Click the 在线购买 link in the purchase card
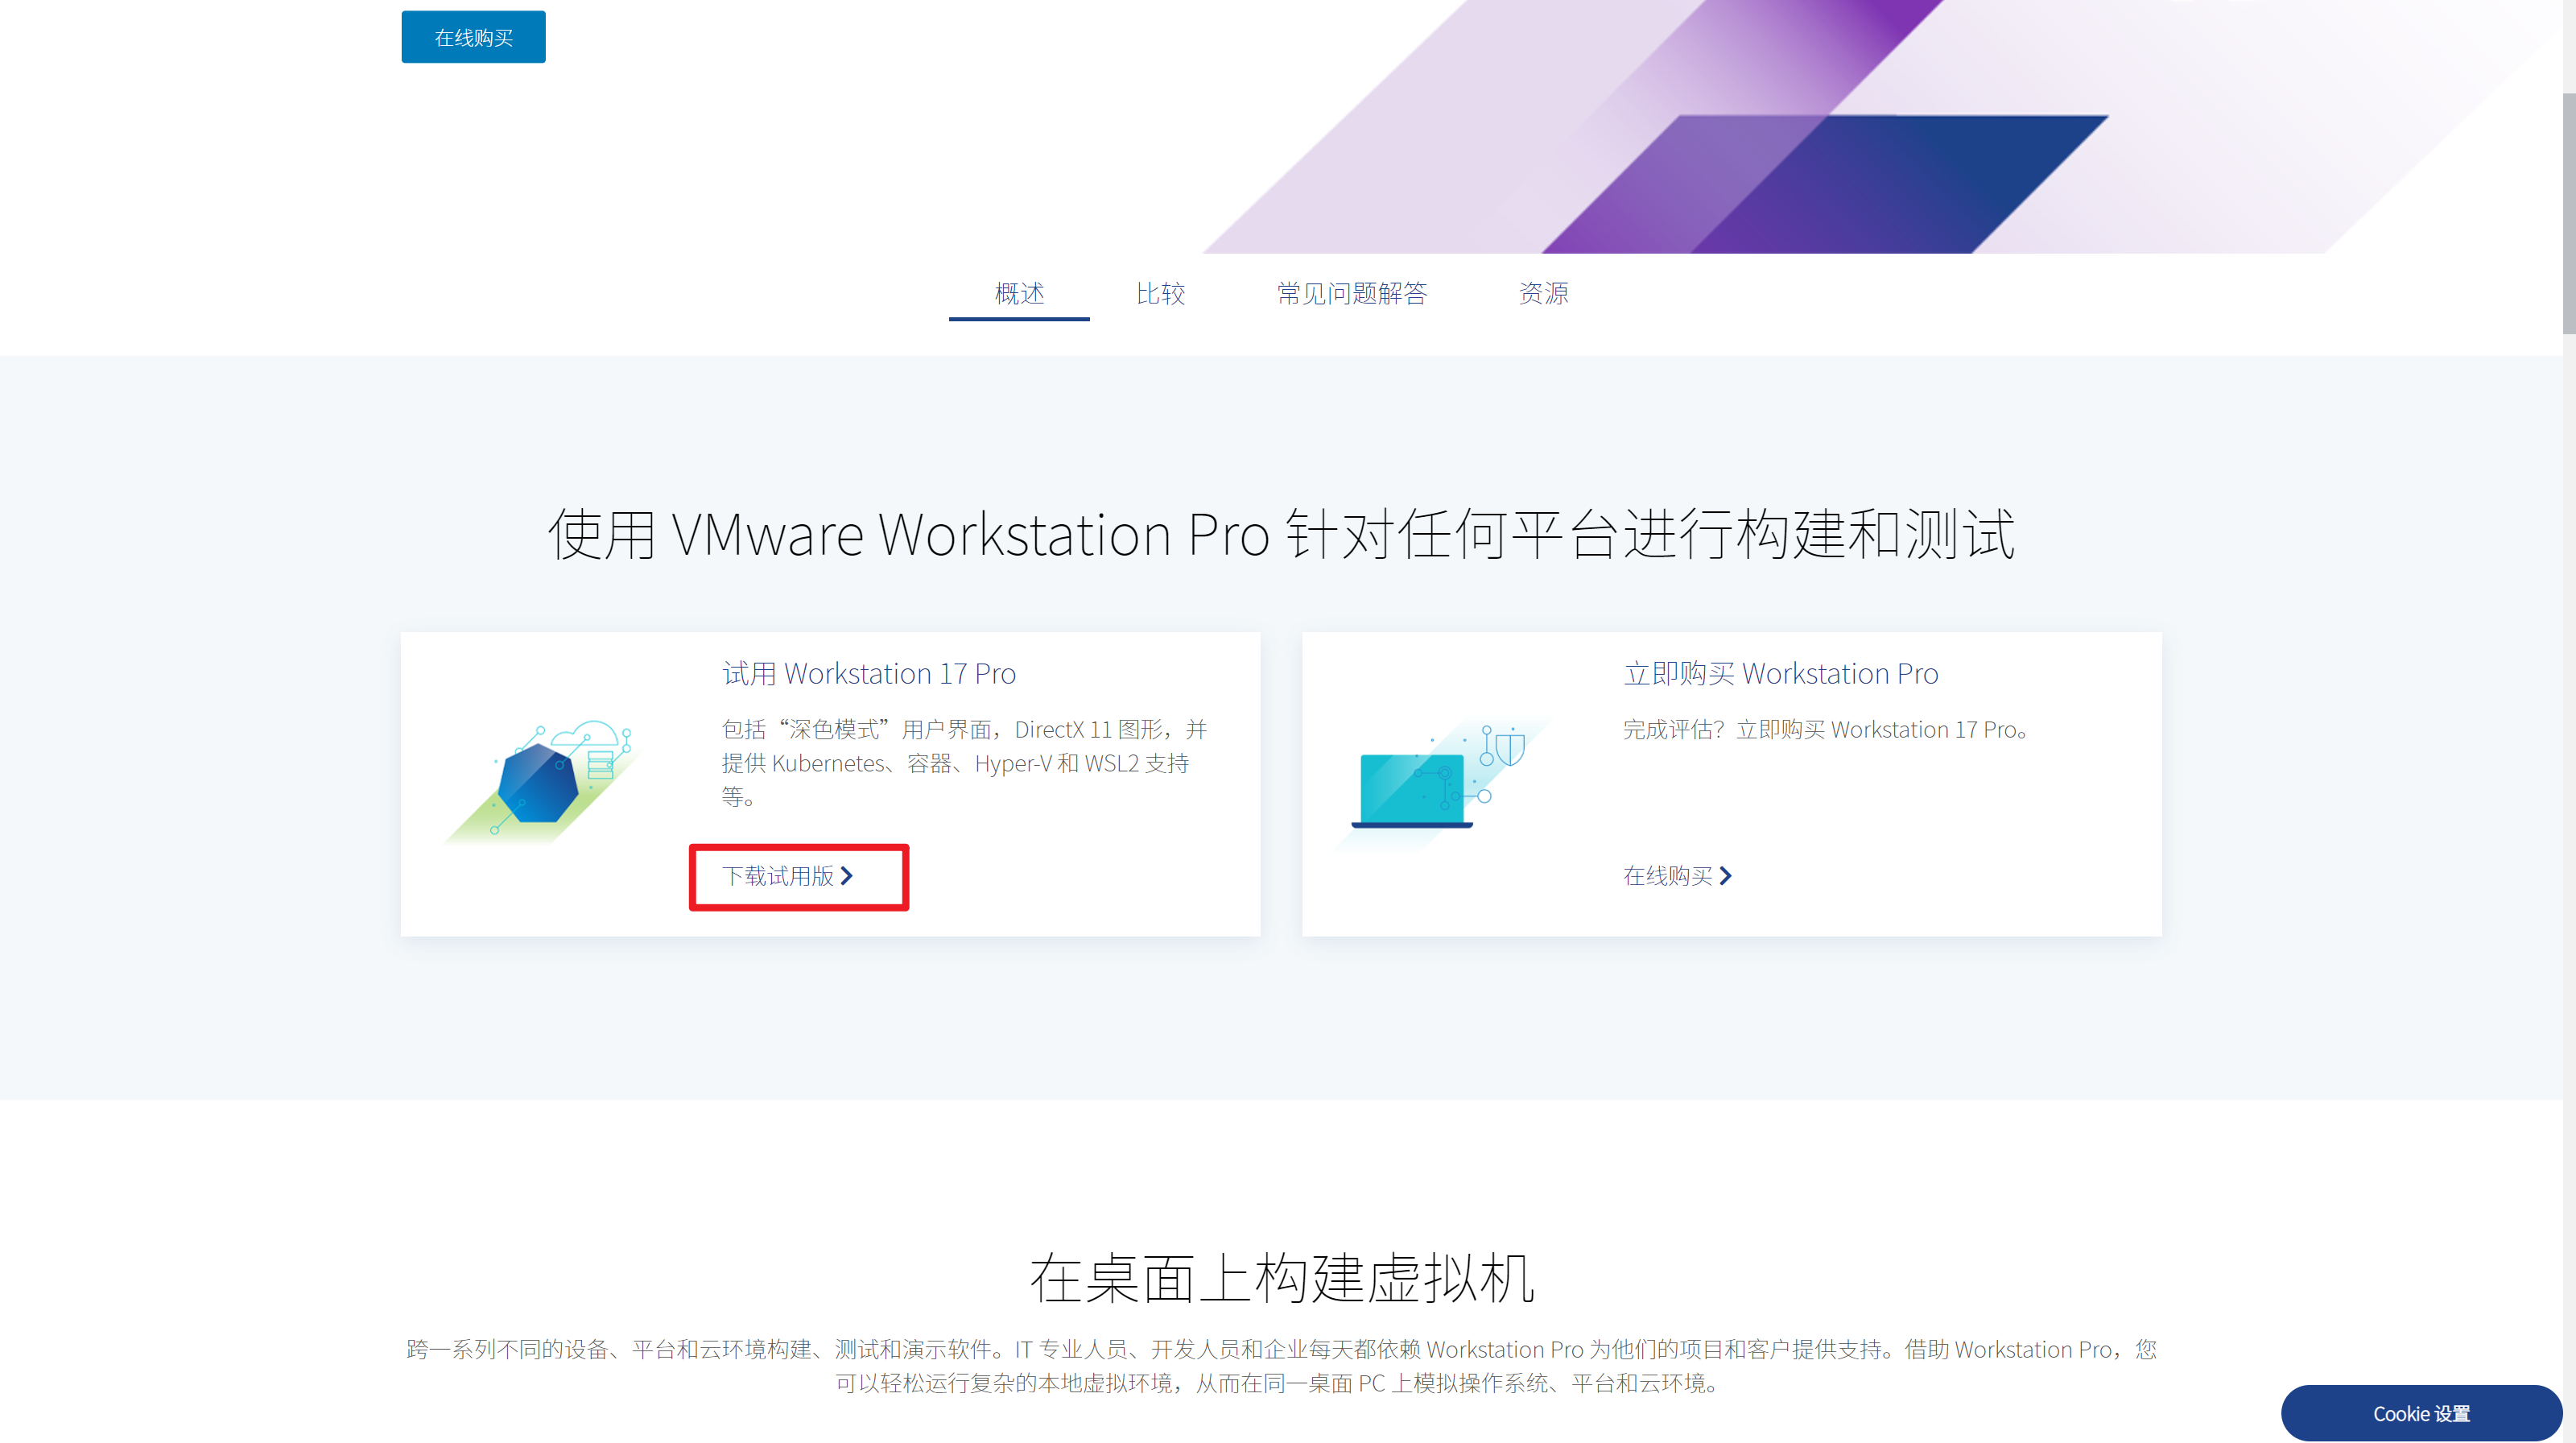 tap(1668, 876)
